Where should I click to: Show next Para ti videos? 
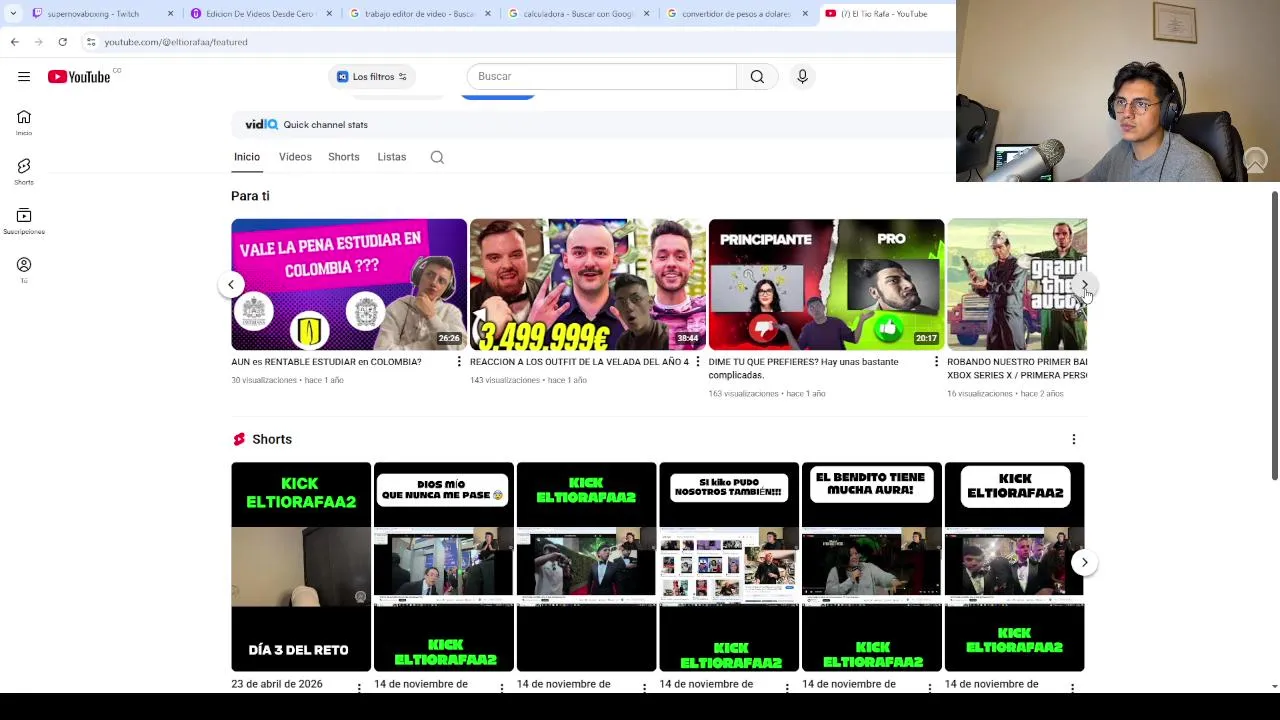[1085, 285]
